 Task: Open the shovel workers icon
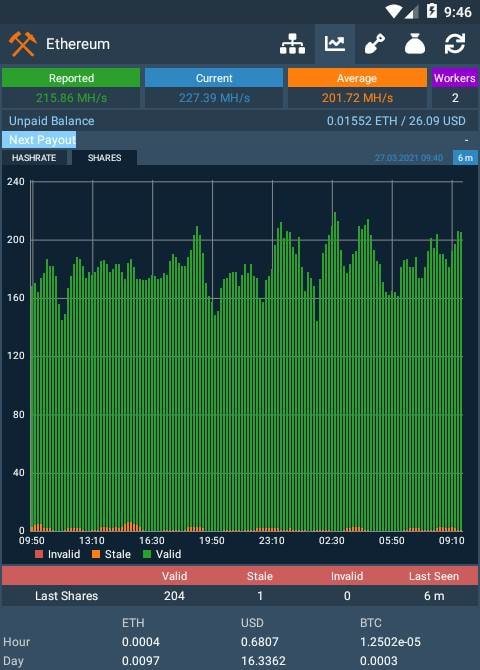click(x=374, y=44)
